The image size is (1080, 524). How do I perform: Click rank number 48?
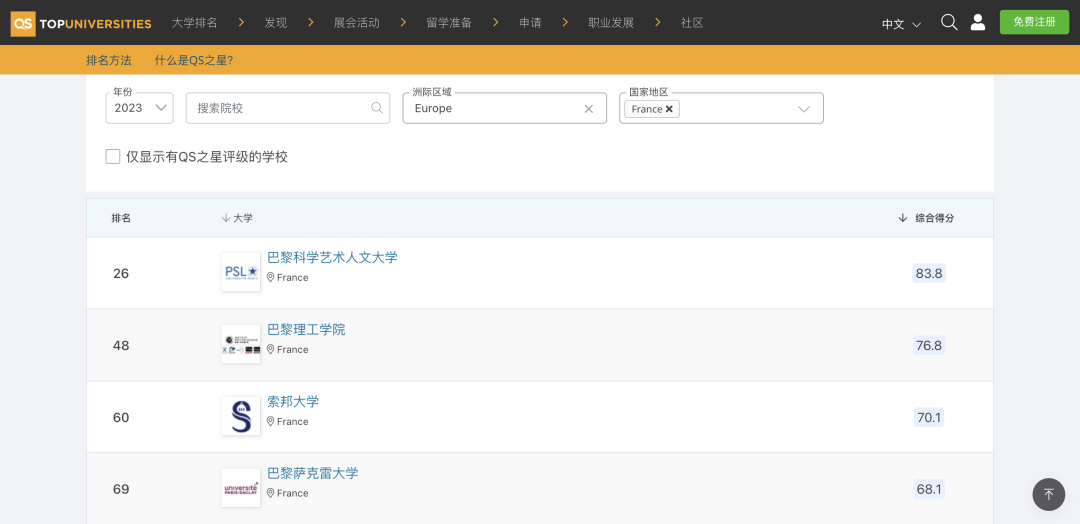click(121, 346)
